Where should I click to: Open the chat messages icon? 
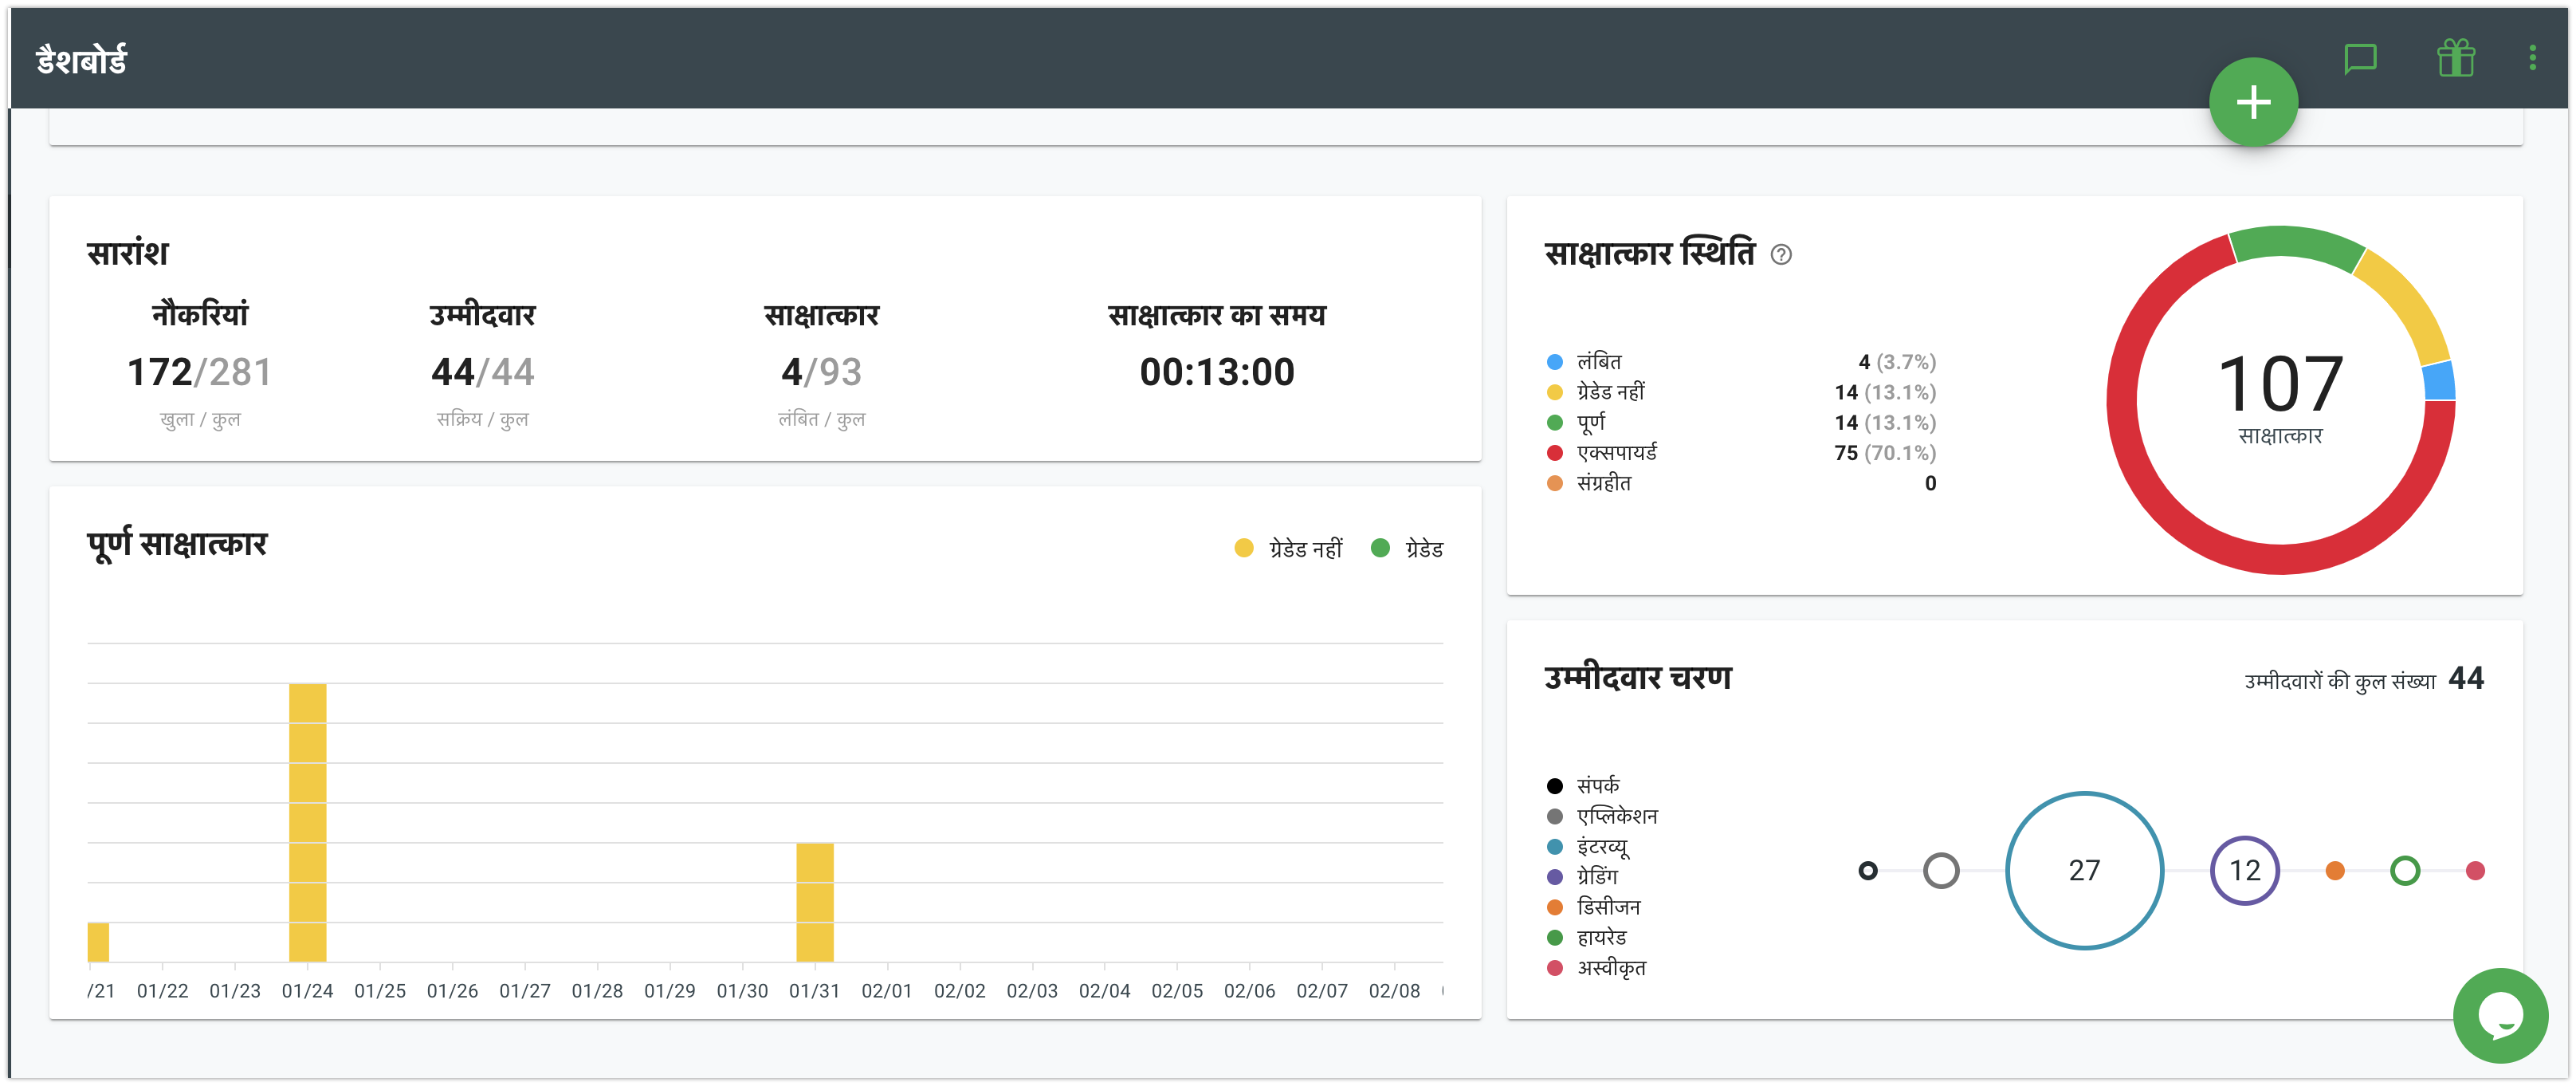coord(2360,59)
